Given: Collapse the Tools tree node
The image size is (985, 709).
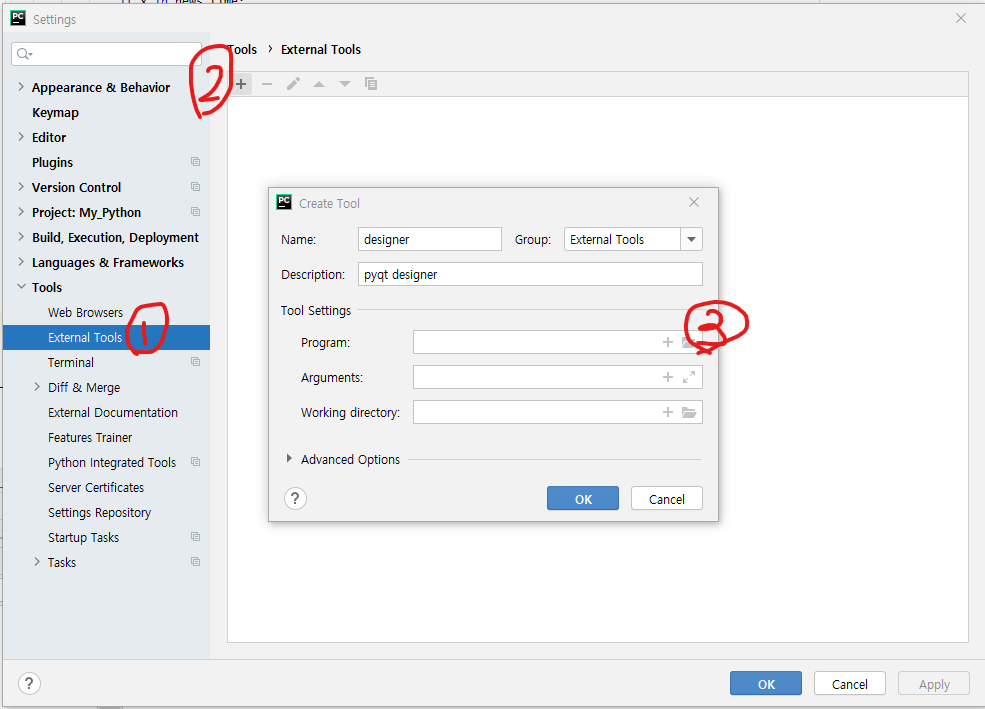Looking at the screenshot, I should [x=21, y=287].
